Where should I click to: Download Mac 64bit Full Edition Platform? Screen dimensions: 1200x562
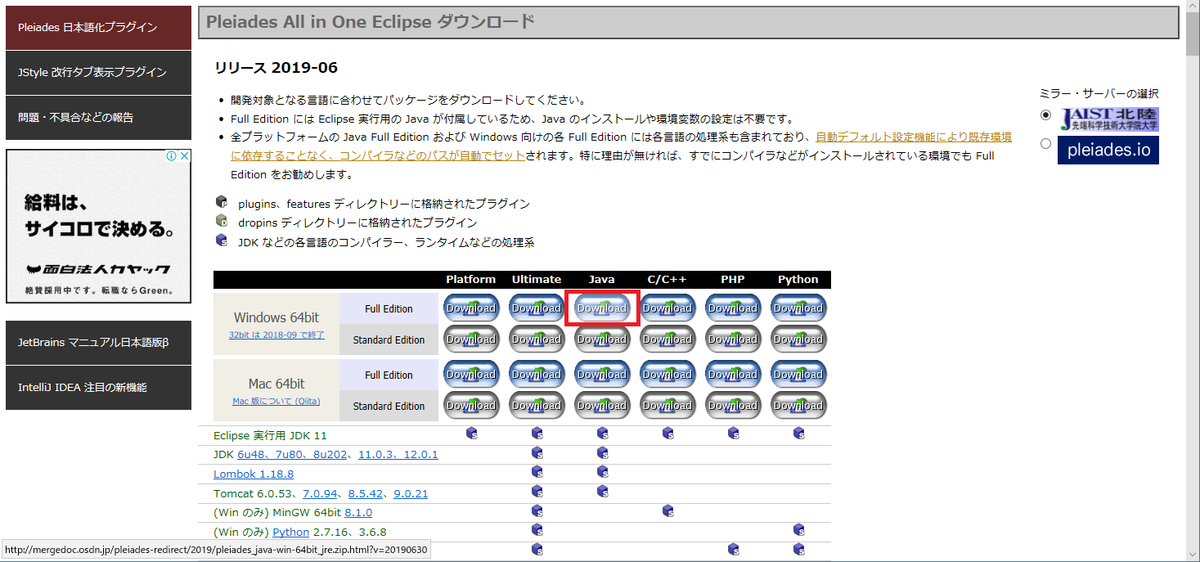471,375
